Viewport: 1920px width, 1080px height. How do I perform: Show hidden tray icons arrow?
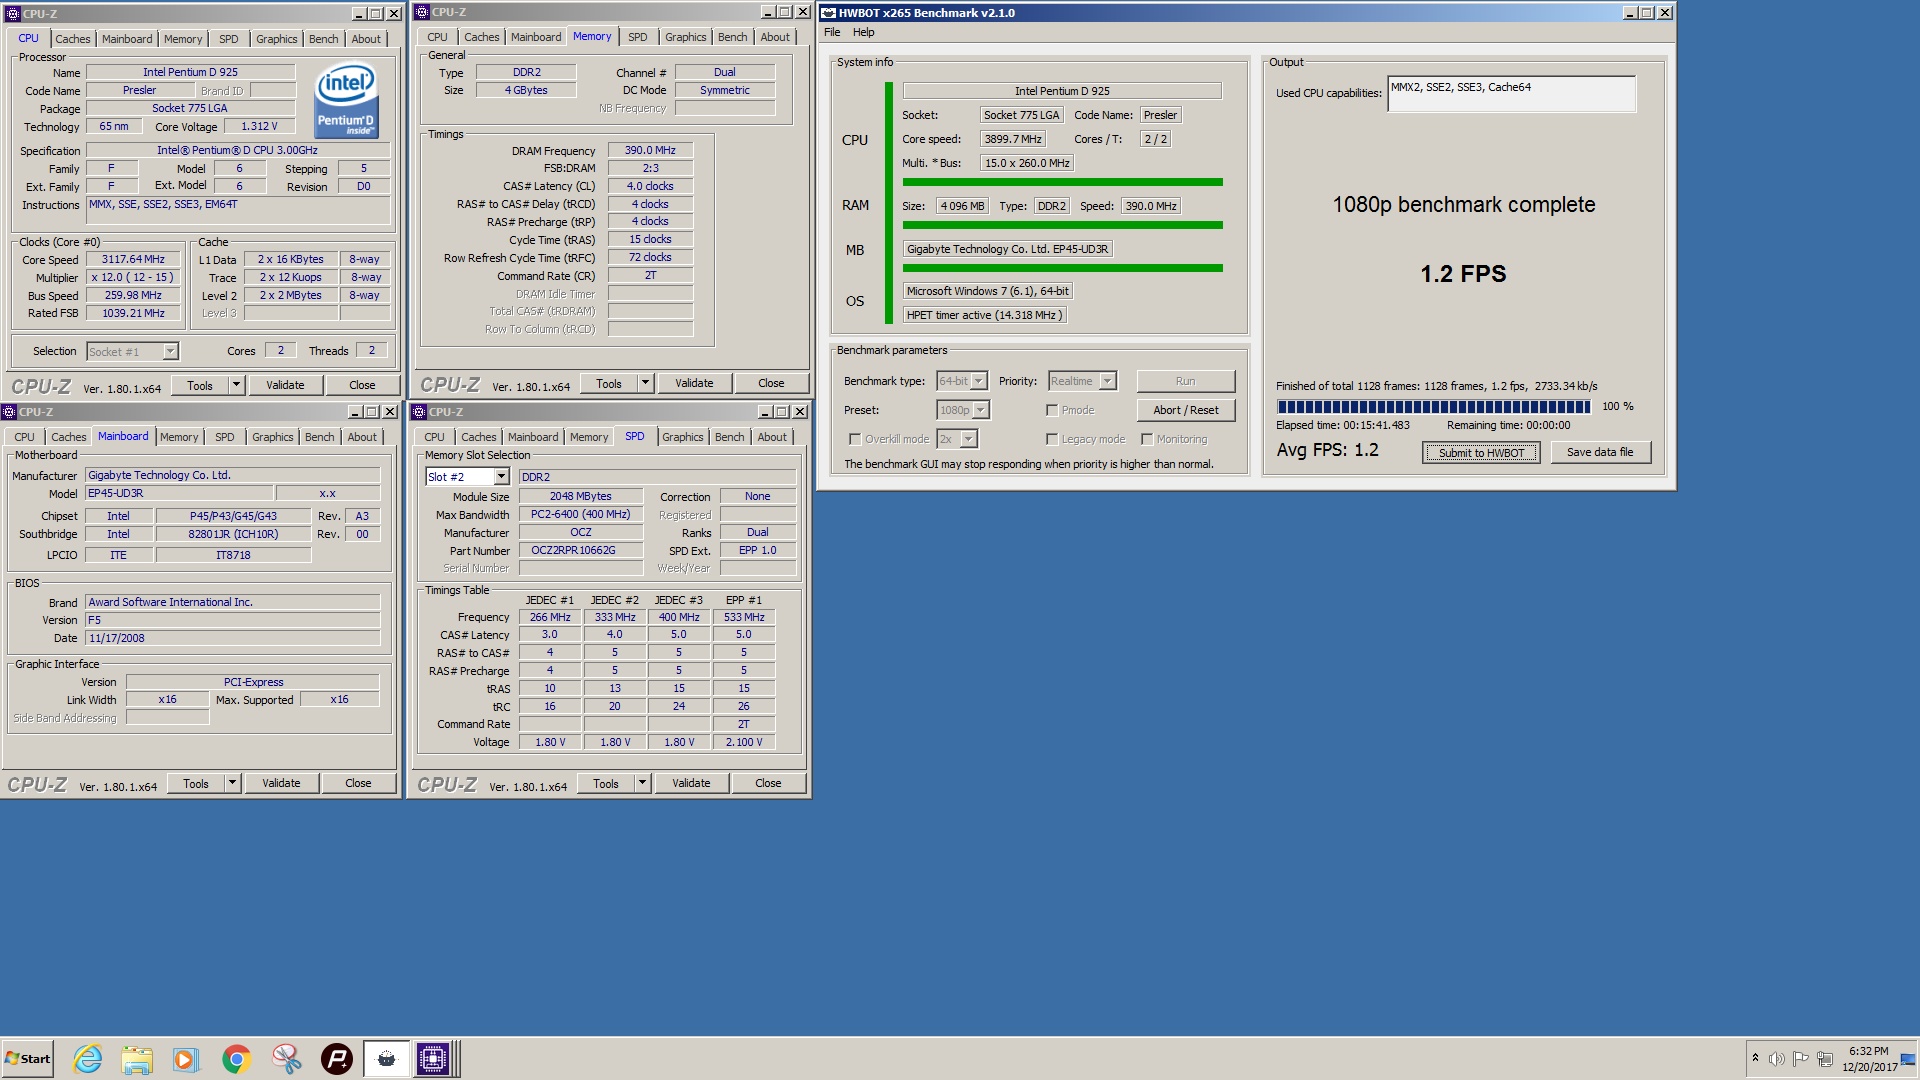coord(1755,1058)
